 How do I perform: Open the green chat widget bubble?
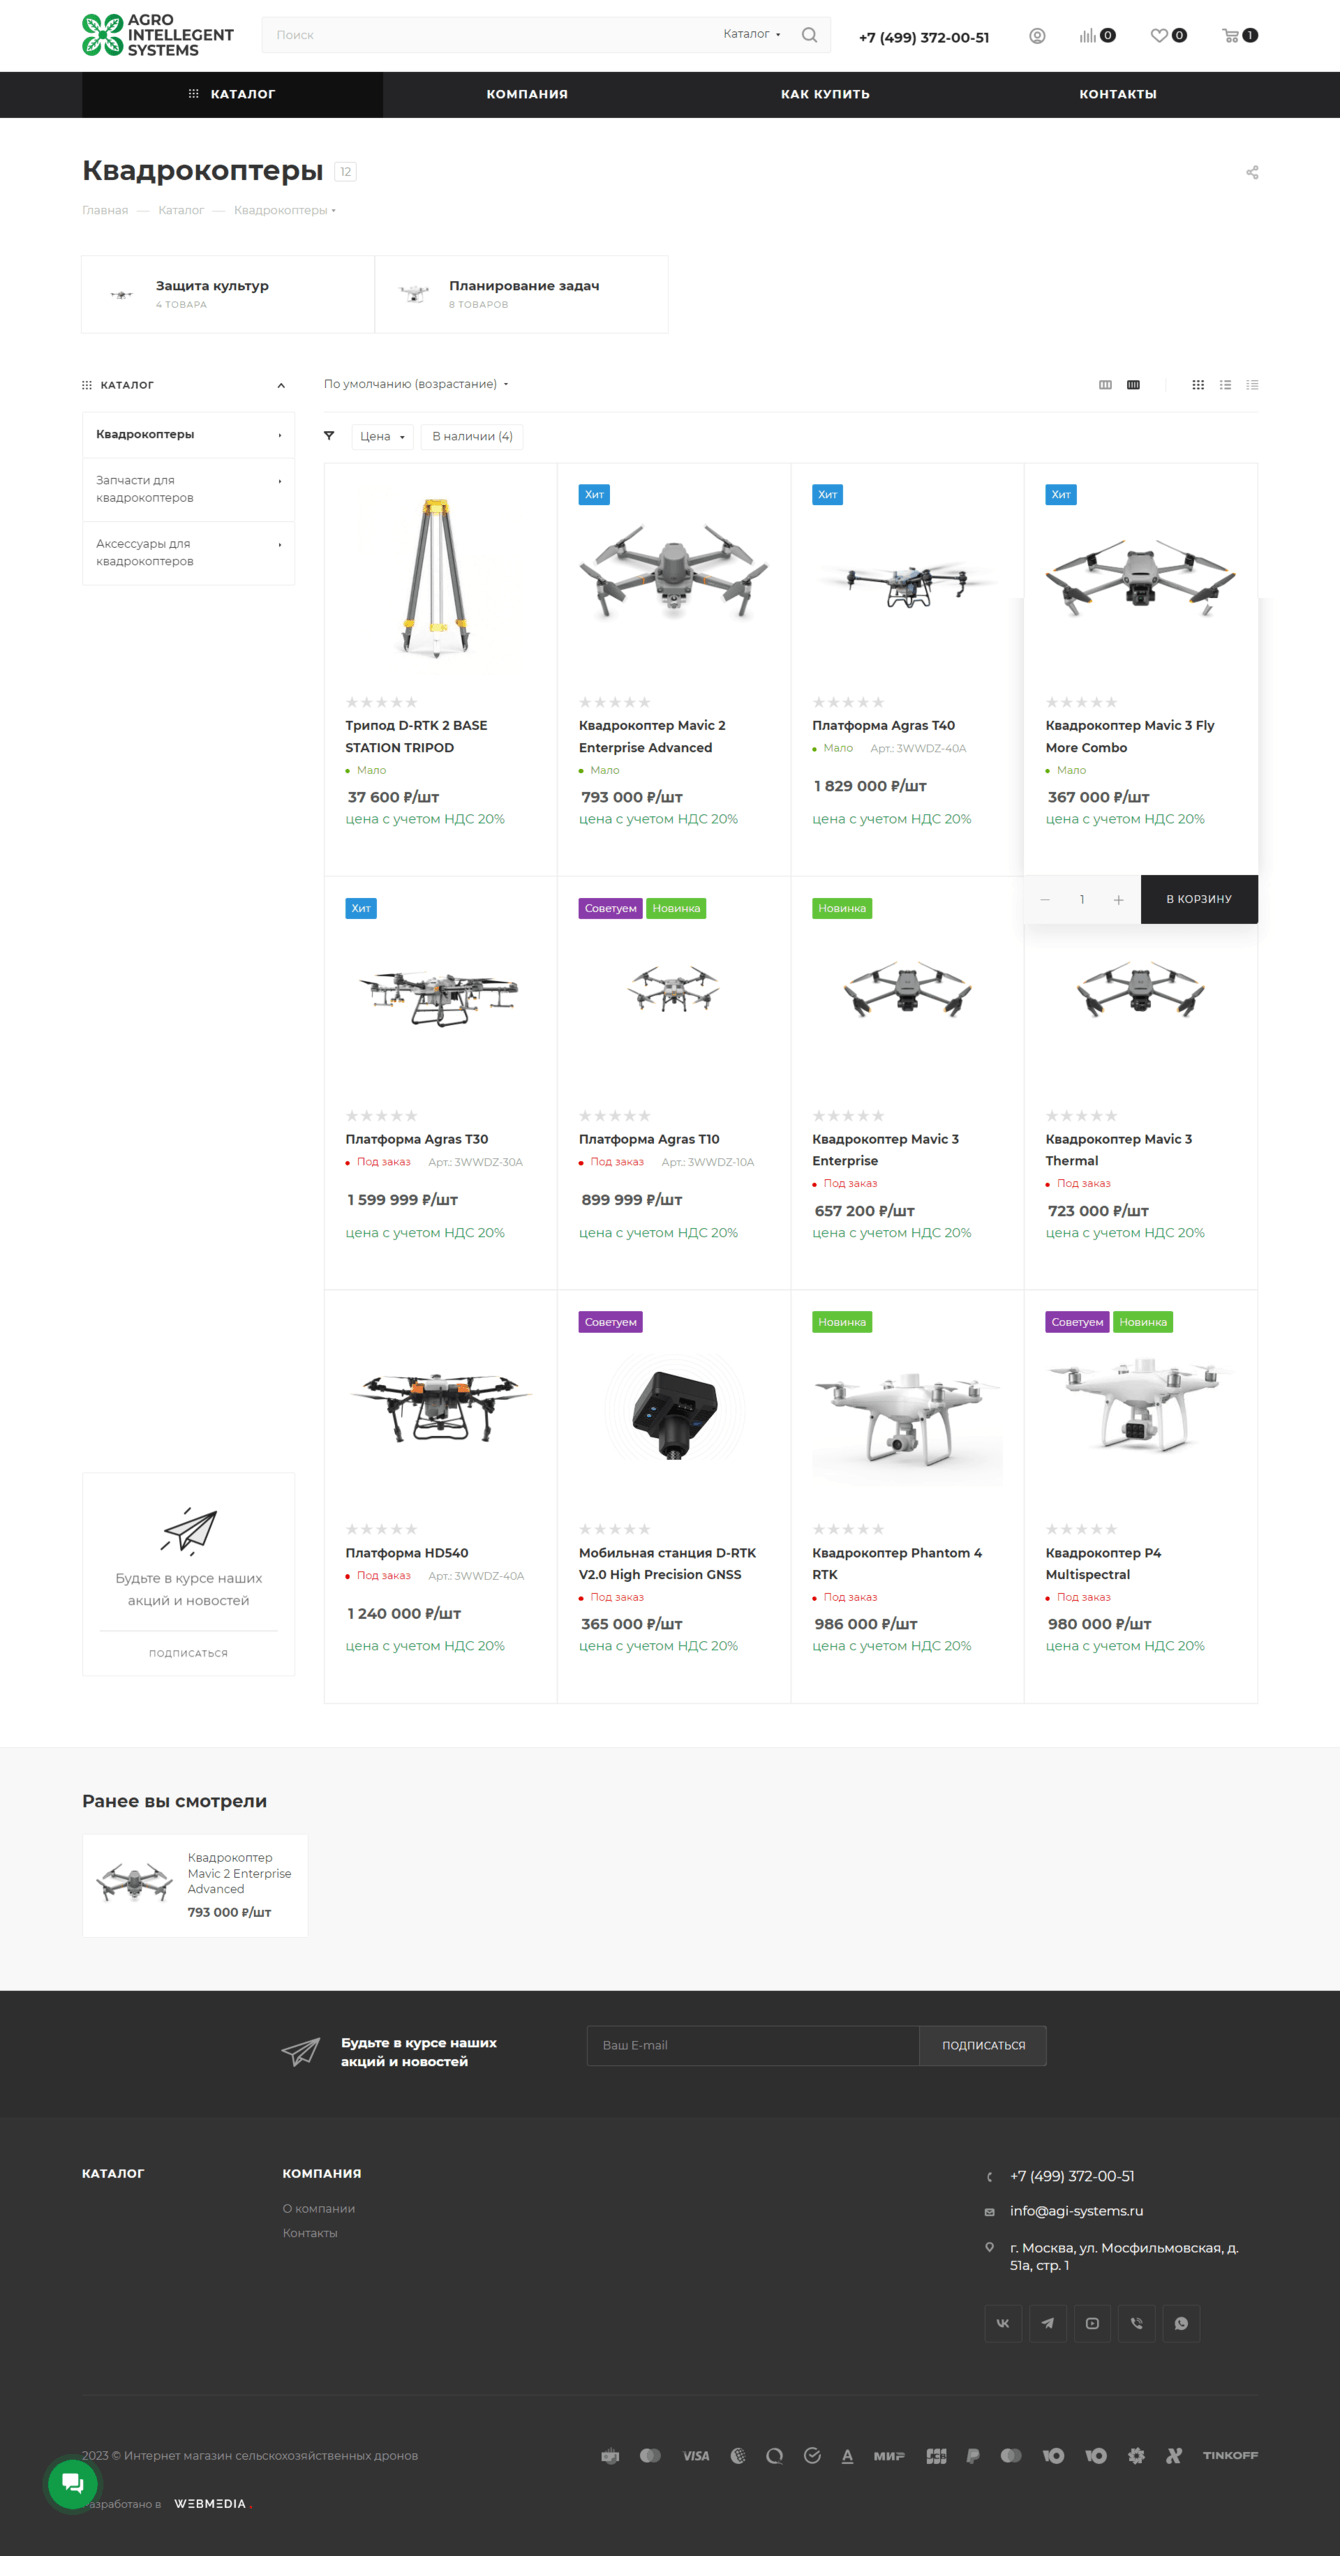click(73, 2482)
